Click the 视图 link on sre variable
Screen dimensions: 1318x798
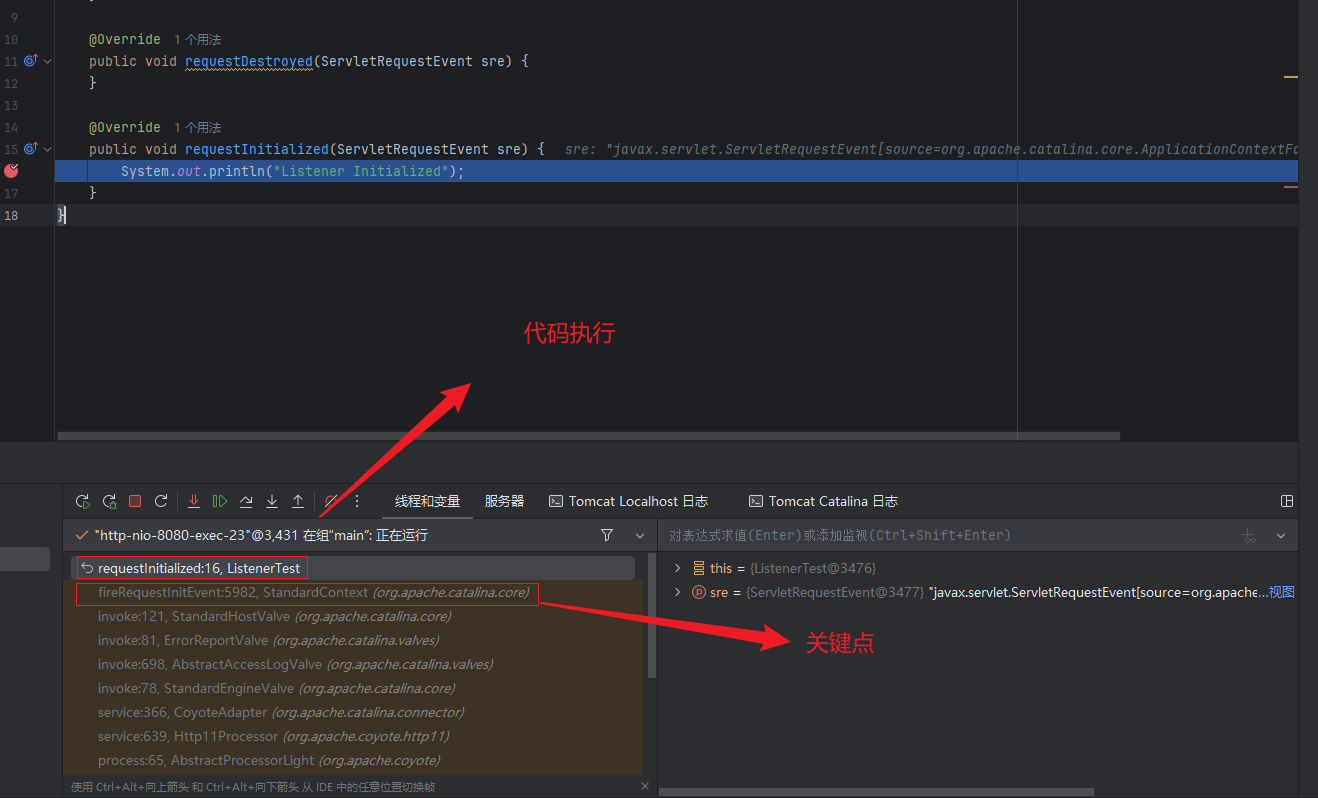(1281, 592)
